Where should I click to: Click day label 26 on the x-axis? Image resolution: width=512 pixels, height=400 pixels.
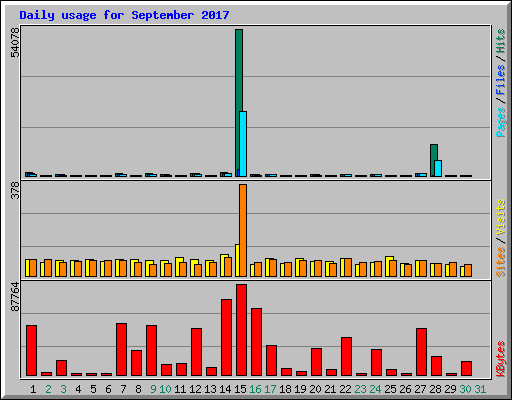pyautogui.click(x=405, y=389)
